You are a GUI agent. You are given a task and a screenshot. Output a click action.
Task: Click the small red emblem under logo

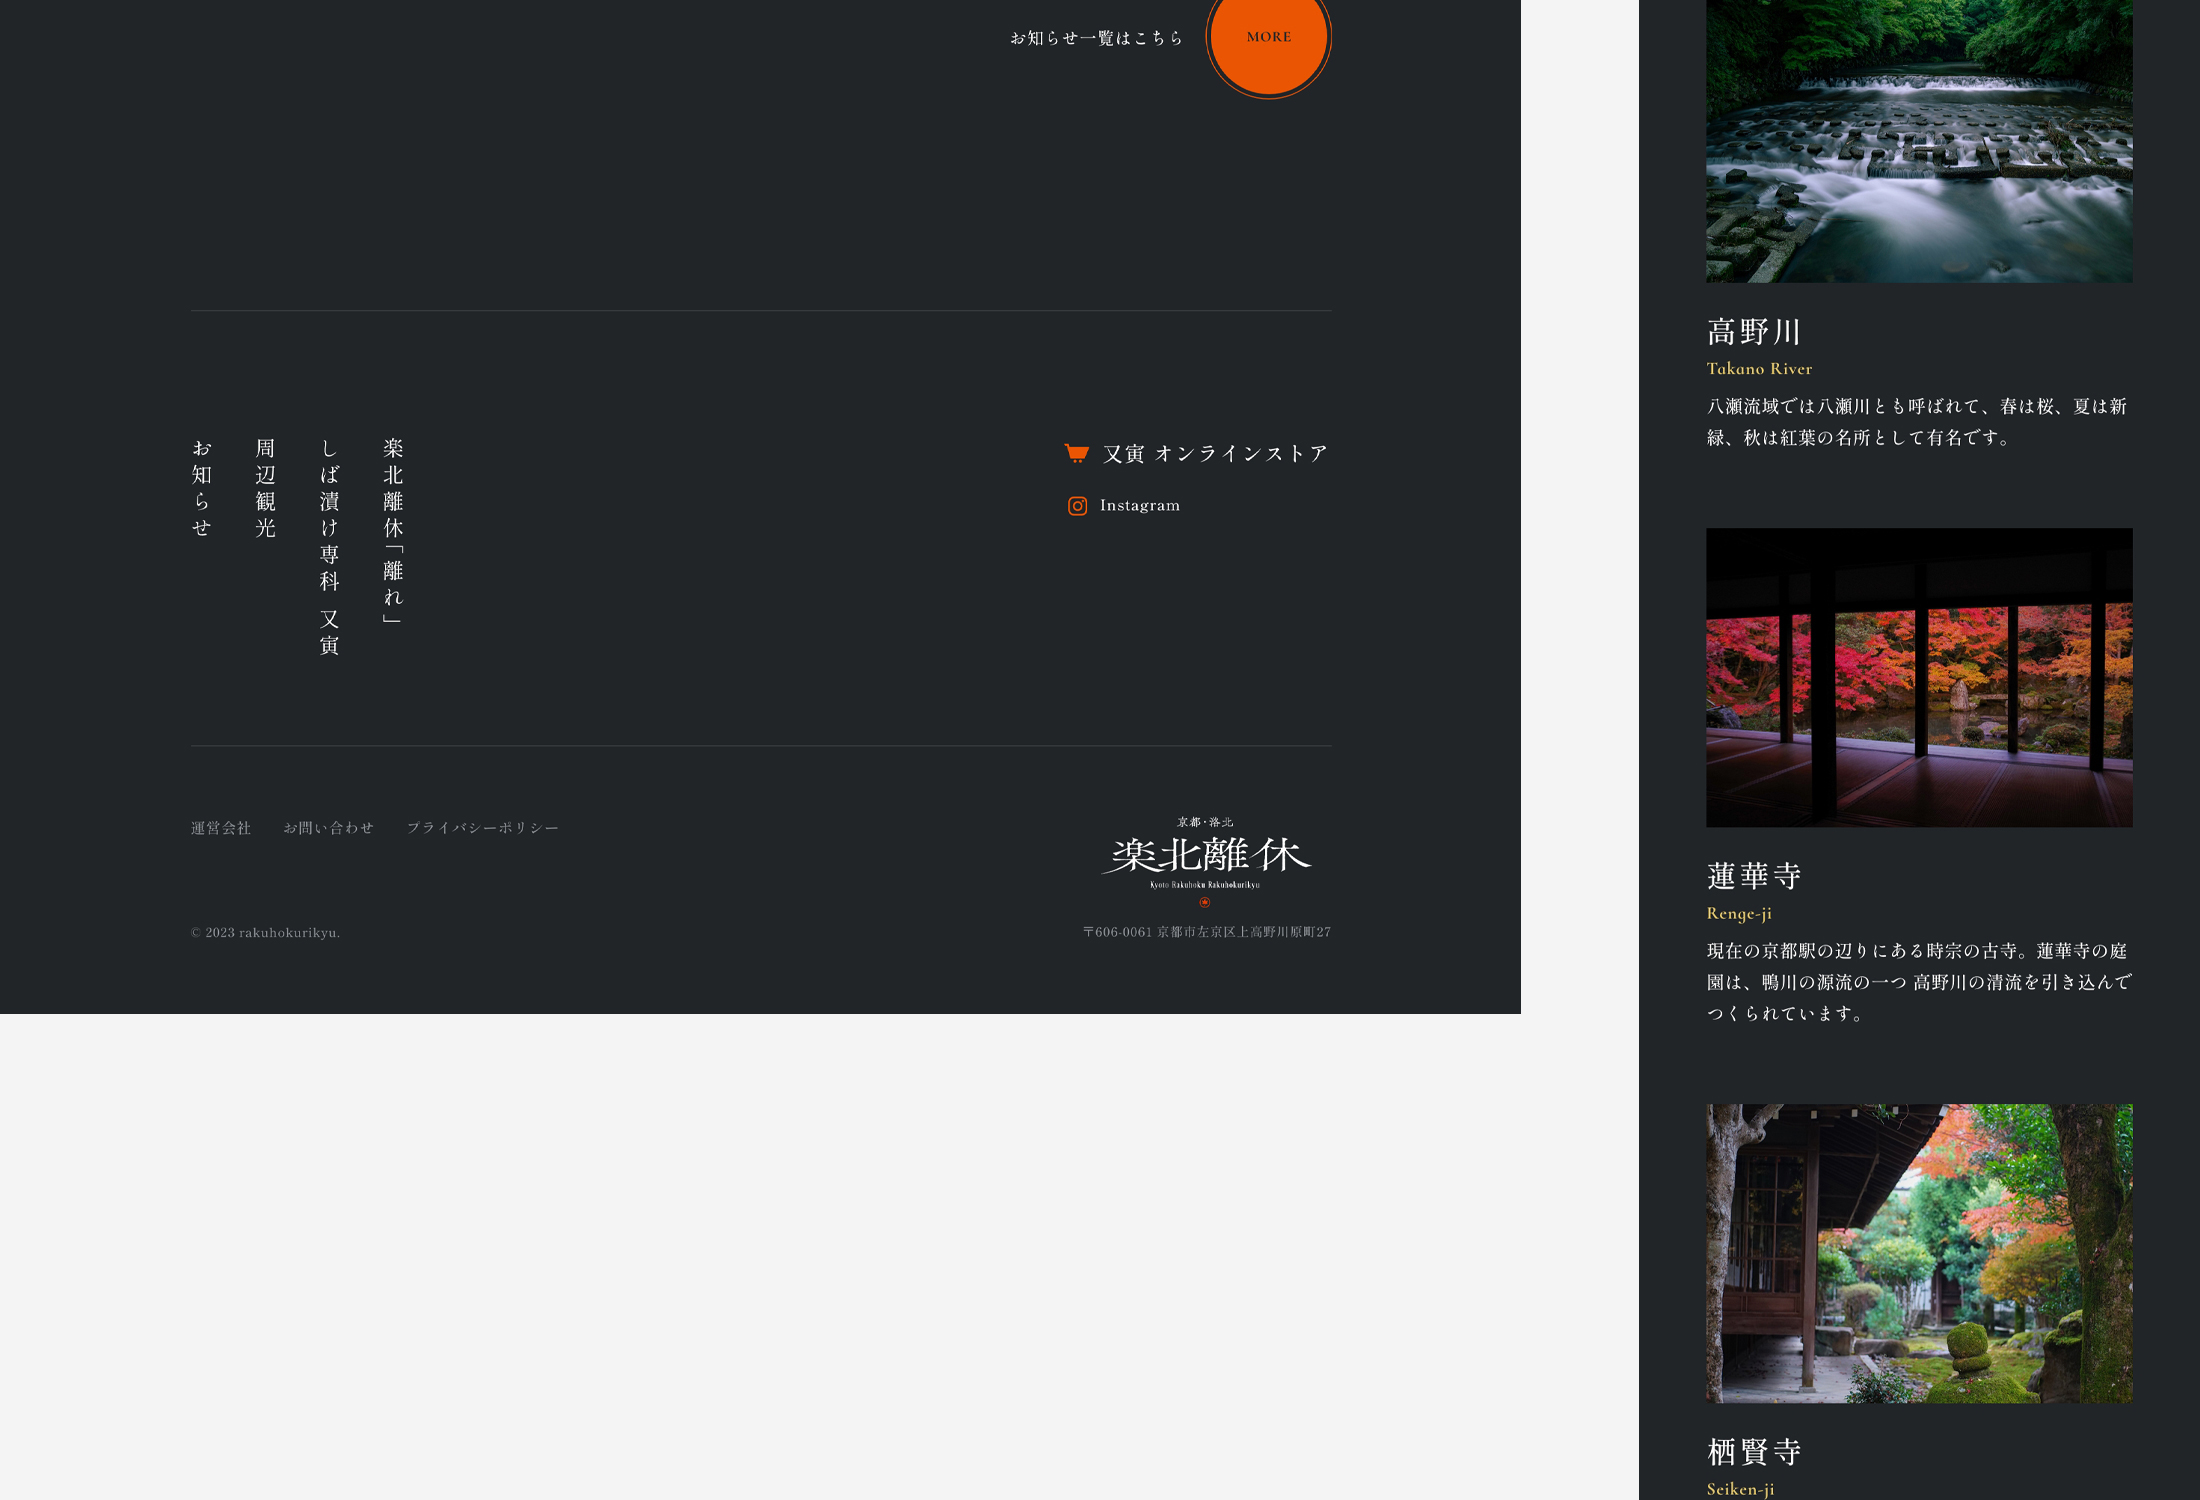pos(1204,902)
